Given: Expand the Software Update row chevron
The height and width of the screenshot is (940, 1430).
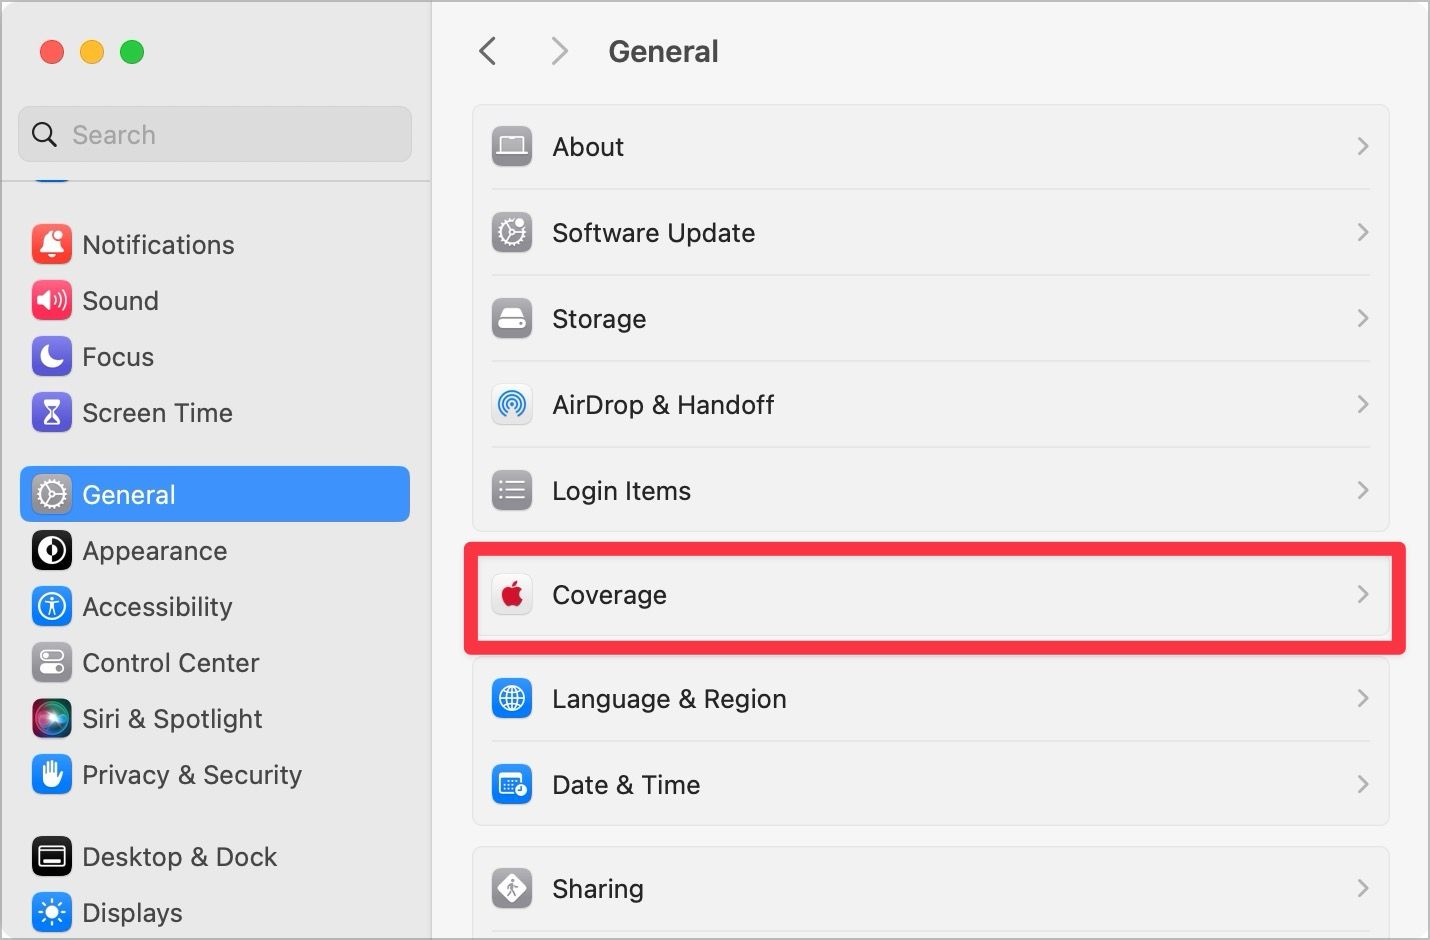Looking at the screenshot, I should [x=1362, y=232].
